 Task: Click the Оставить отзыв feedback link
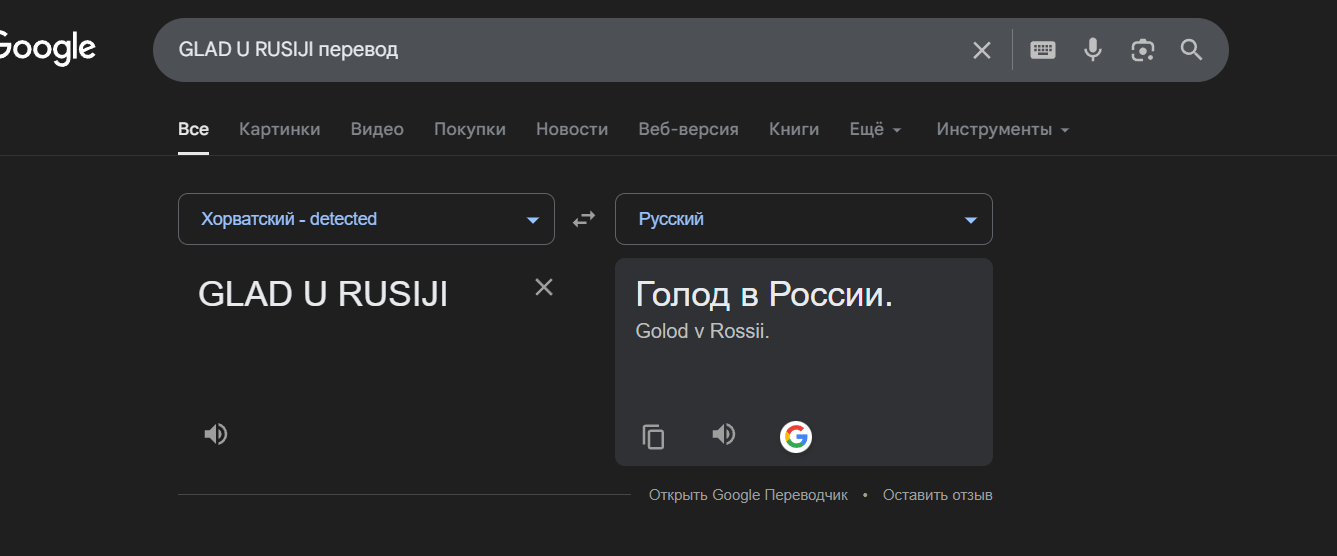[937, 495]
